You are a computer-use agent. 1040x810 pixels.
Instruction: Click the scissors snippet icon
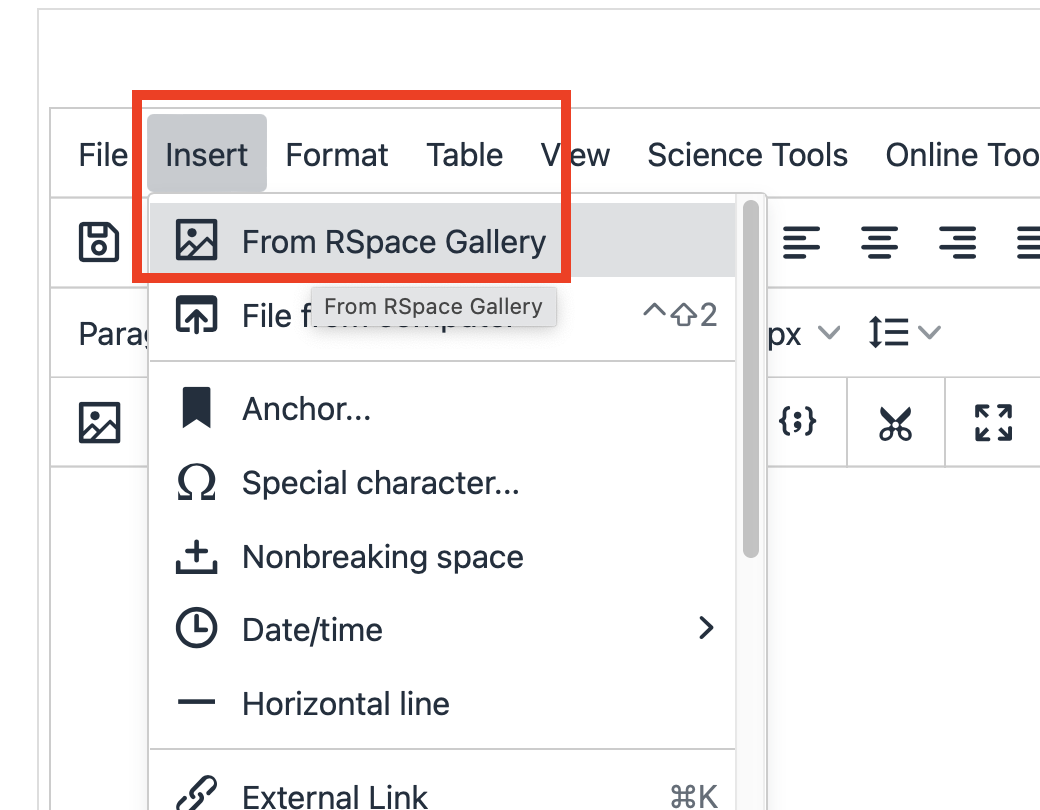point(895,423)
